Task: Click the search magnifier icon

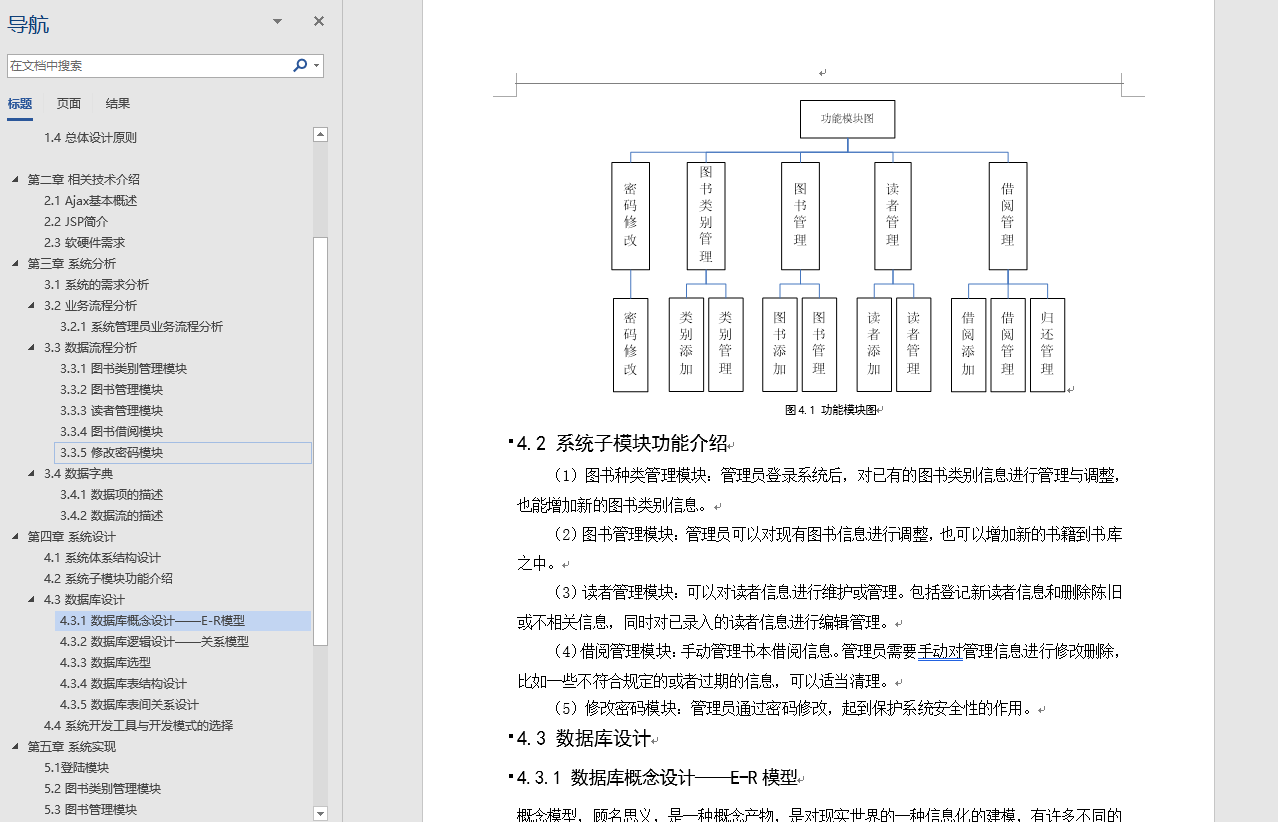Action: tap(300, 63)
